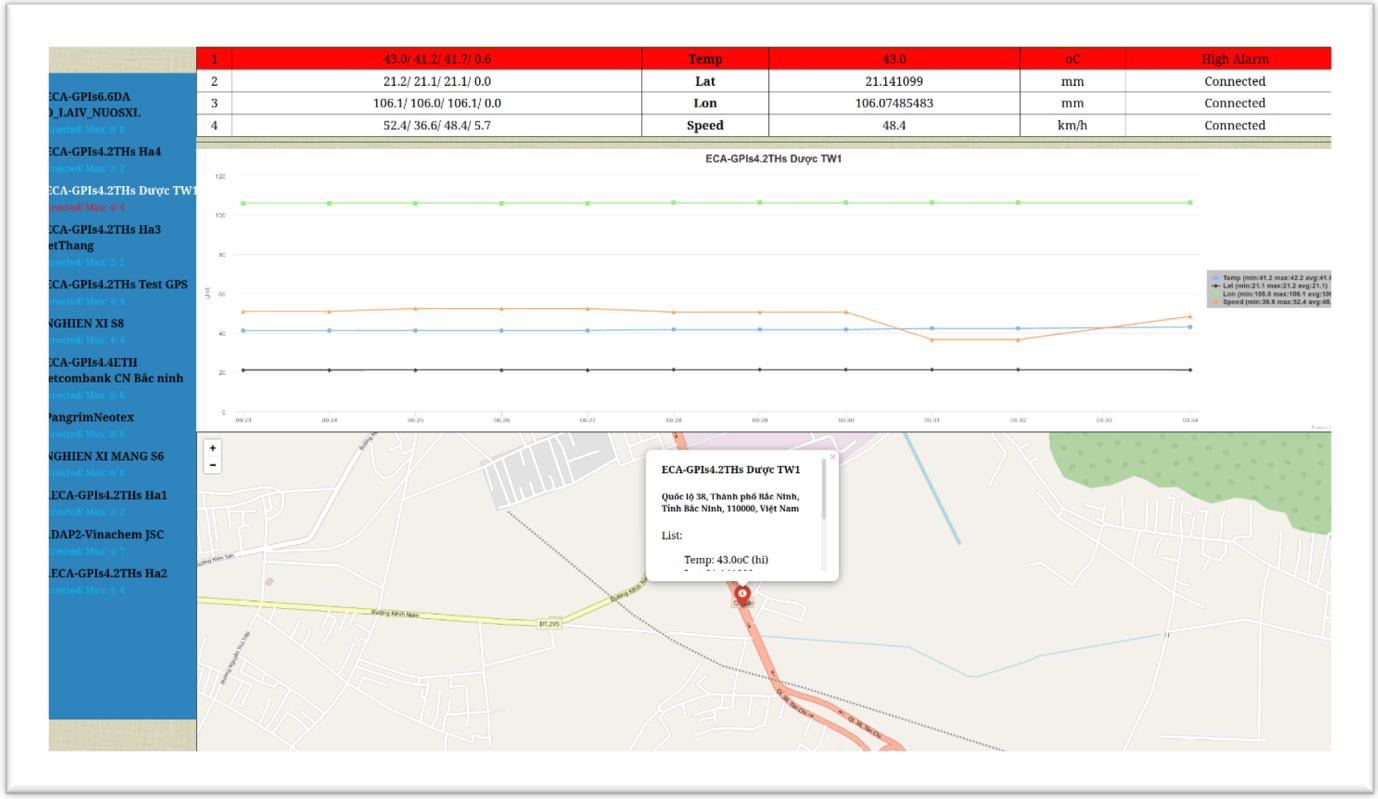Image resolution: width=1378 pixels, height=799 pixels.
Task: Open ECA-GPIs4.2THs Test GPS device
Action: (x=119, y=285)
